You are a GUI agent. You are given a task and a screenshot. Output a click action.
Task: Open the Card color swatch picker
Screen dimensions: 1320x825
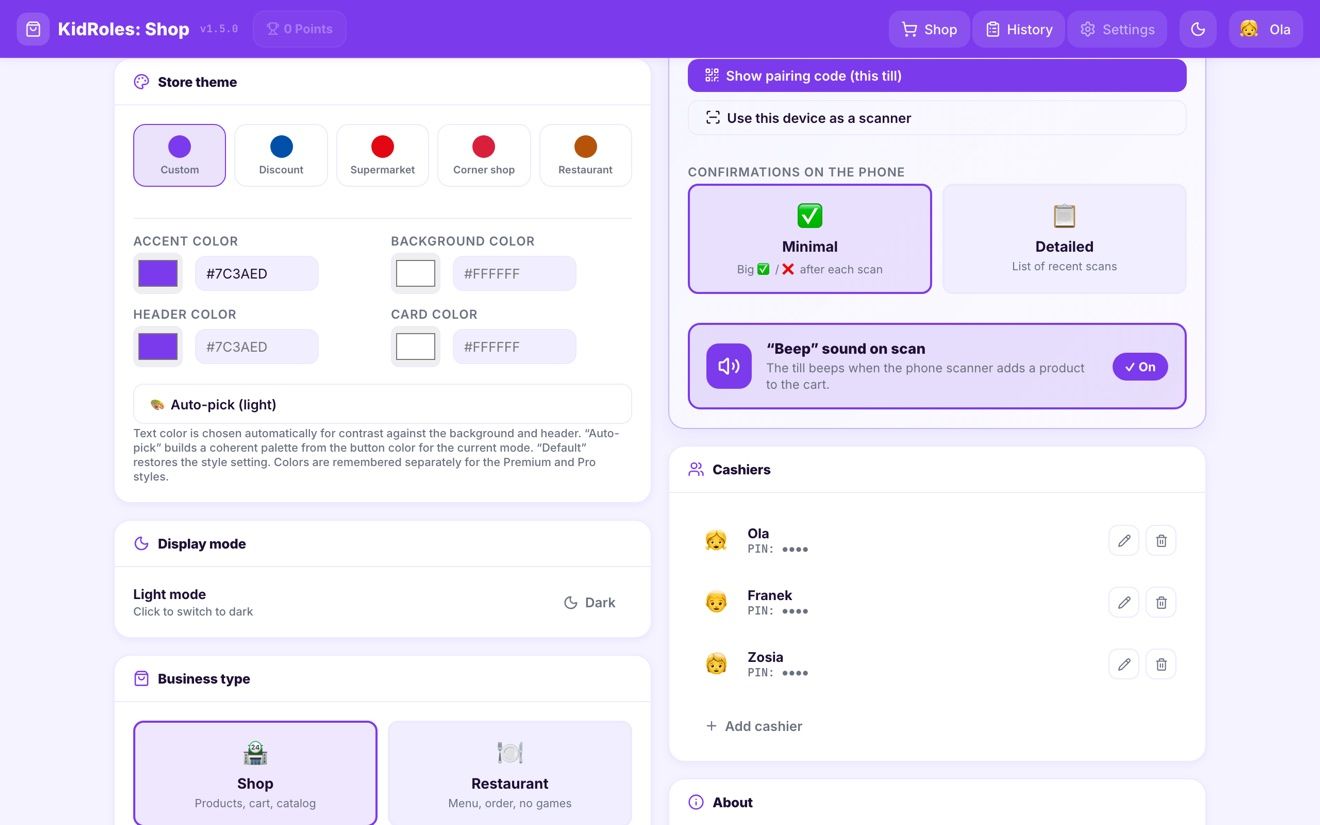(x=416, y=346)
